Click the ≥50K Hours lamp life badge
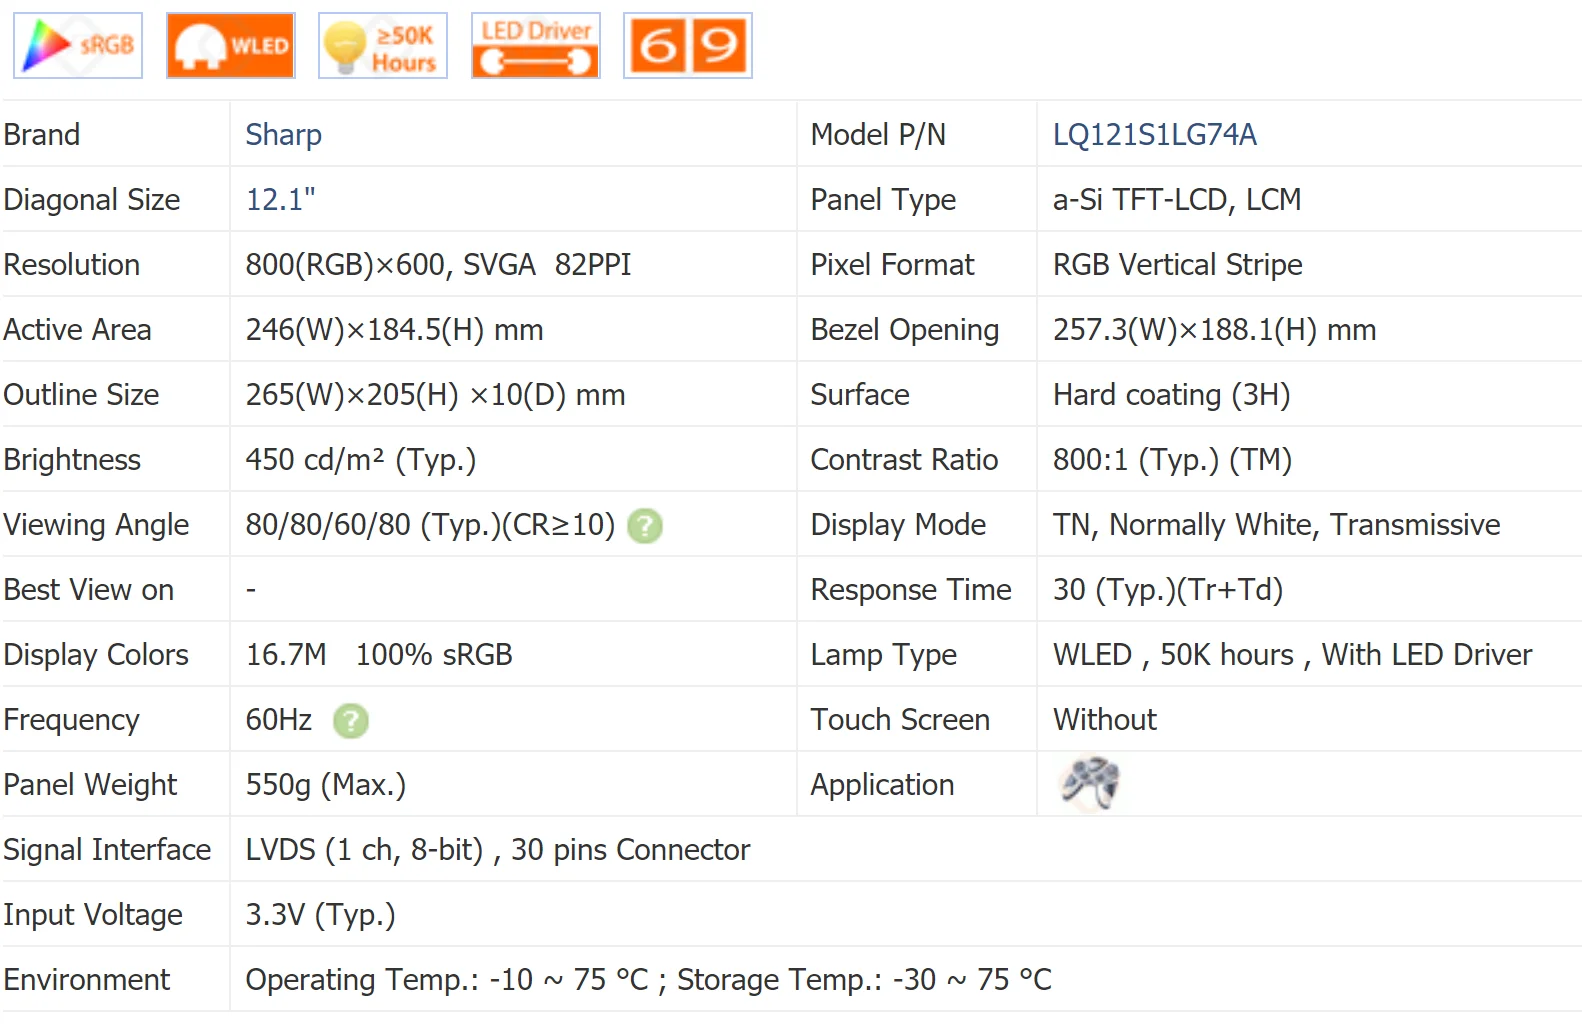The width and height of the screenshot is (1582, 1026). [x=383, y=45]
